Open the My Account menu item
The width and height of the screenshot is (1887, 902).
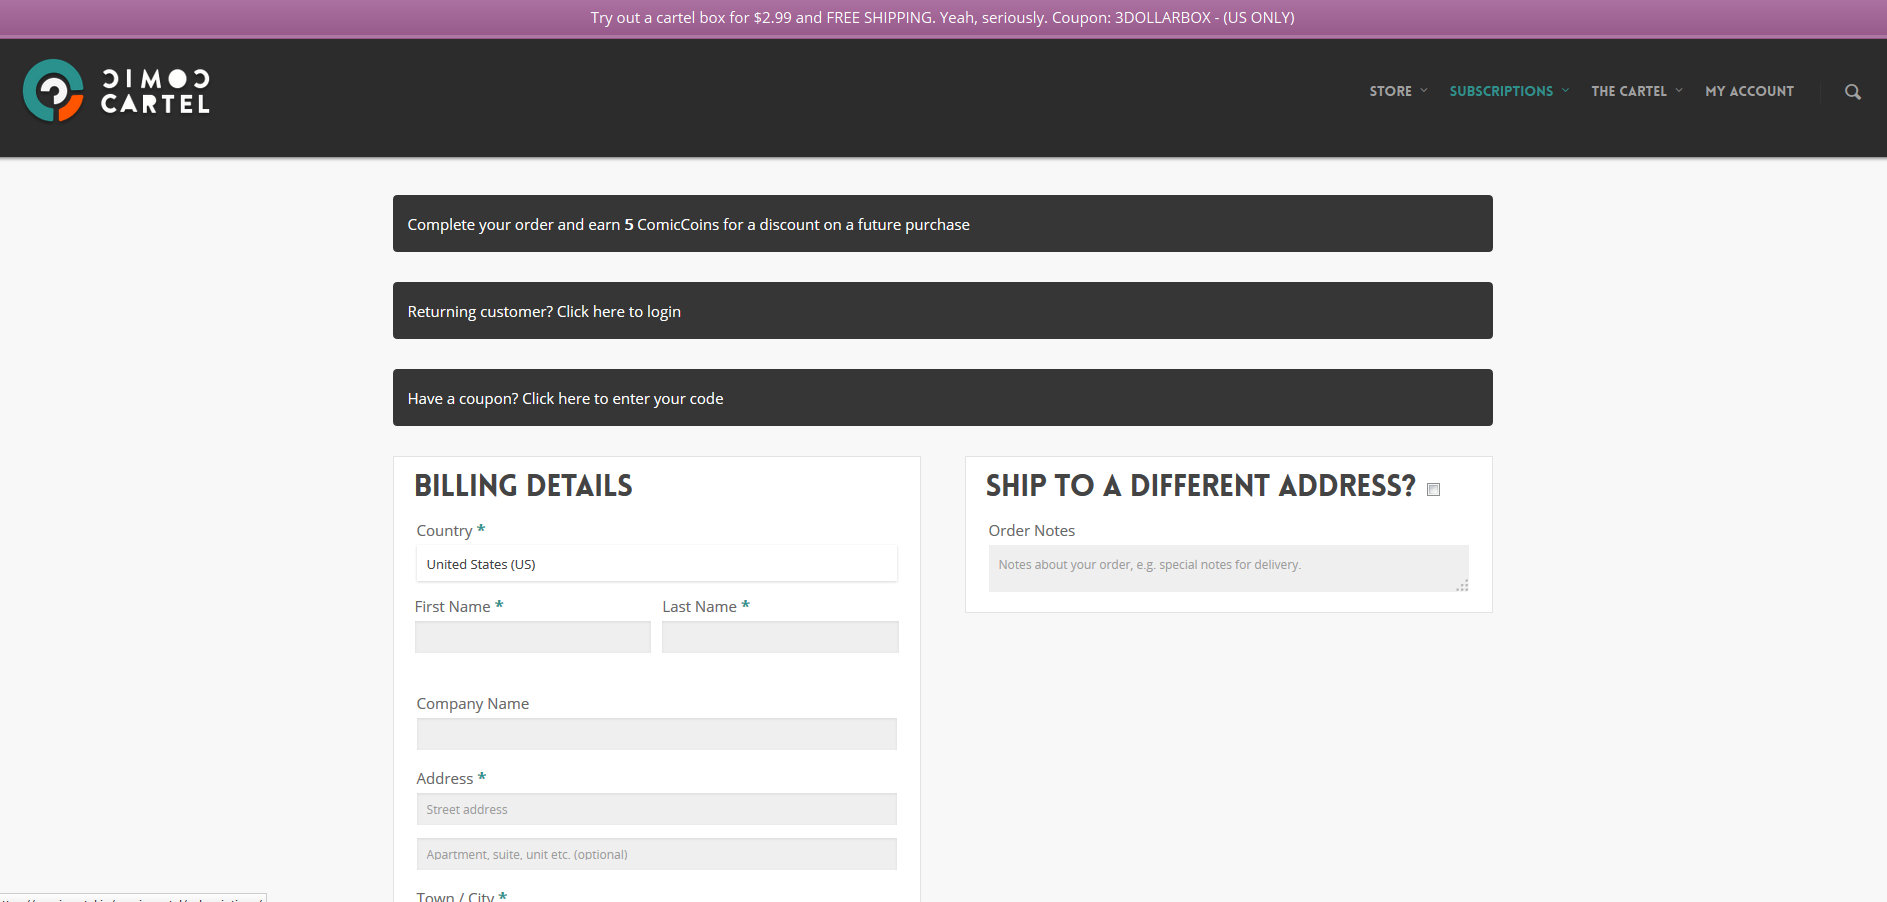[x=1749, y=91]
